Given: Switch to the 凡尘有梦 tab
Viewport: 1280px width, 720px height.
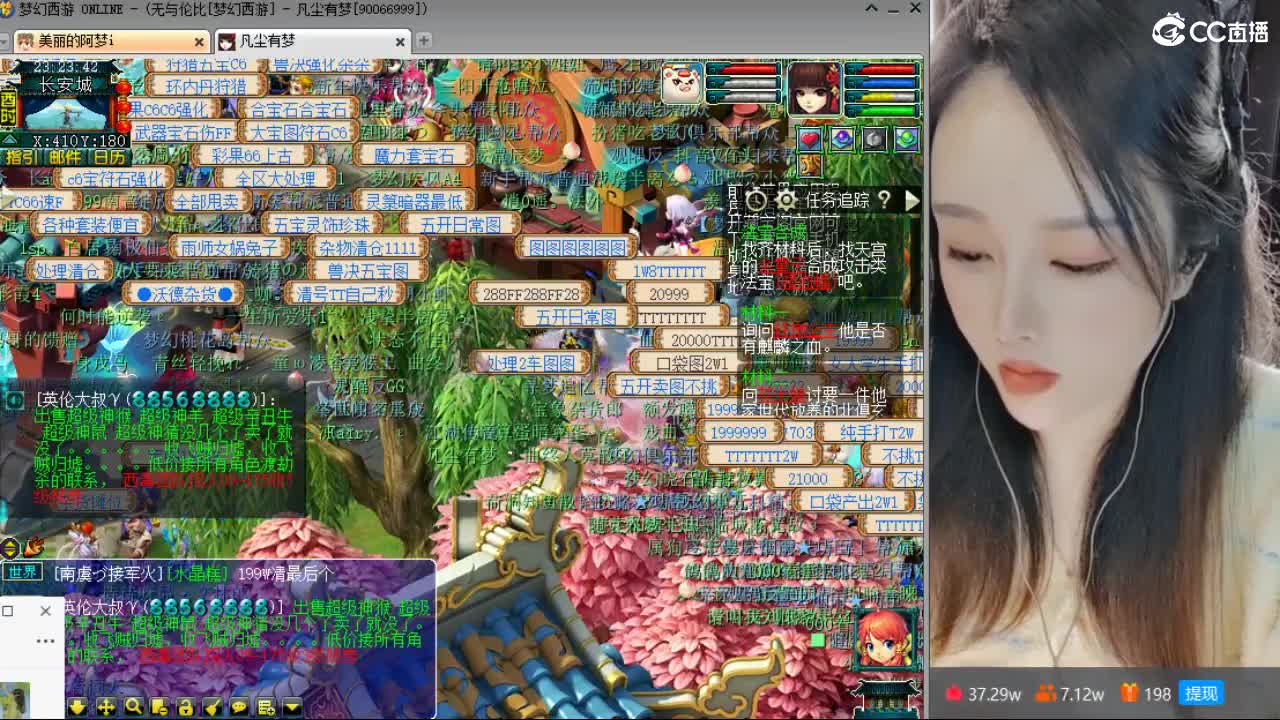Looking at the screenshot, I should tap(312, 41).
